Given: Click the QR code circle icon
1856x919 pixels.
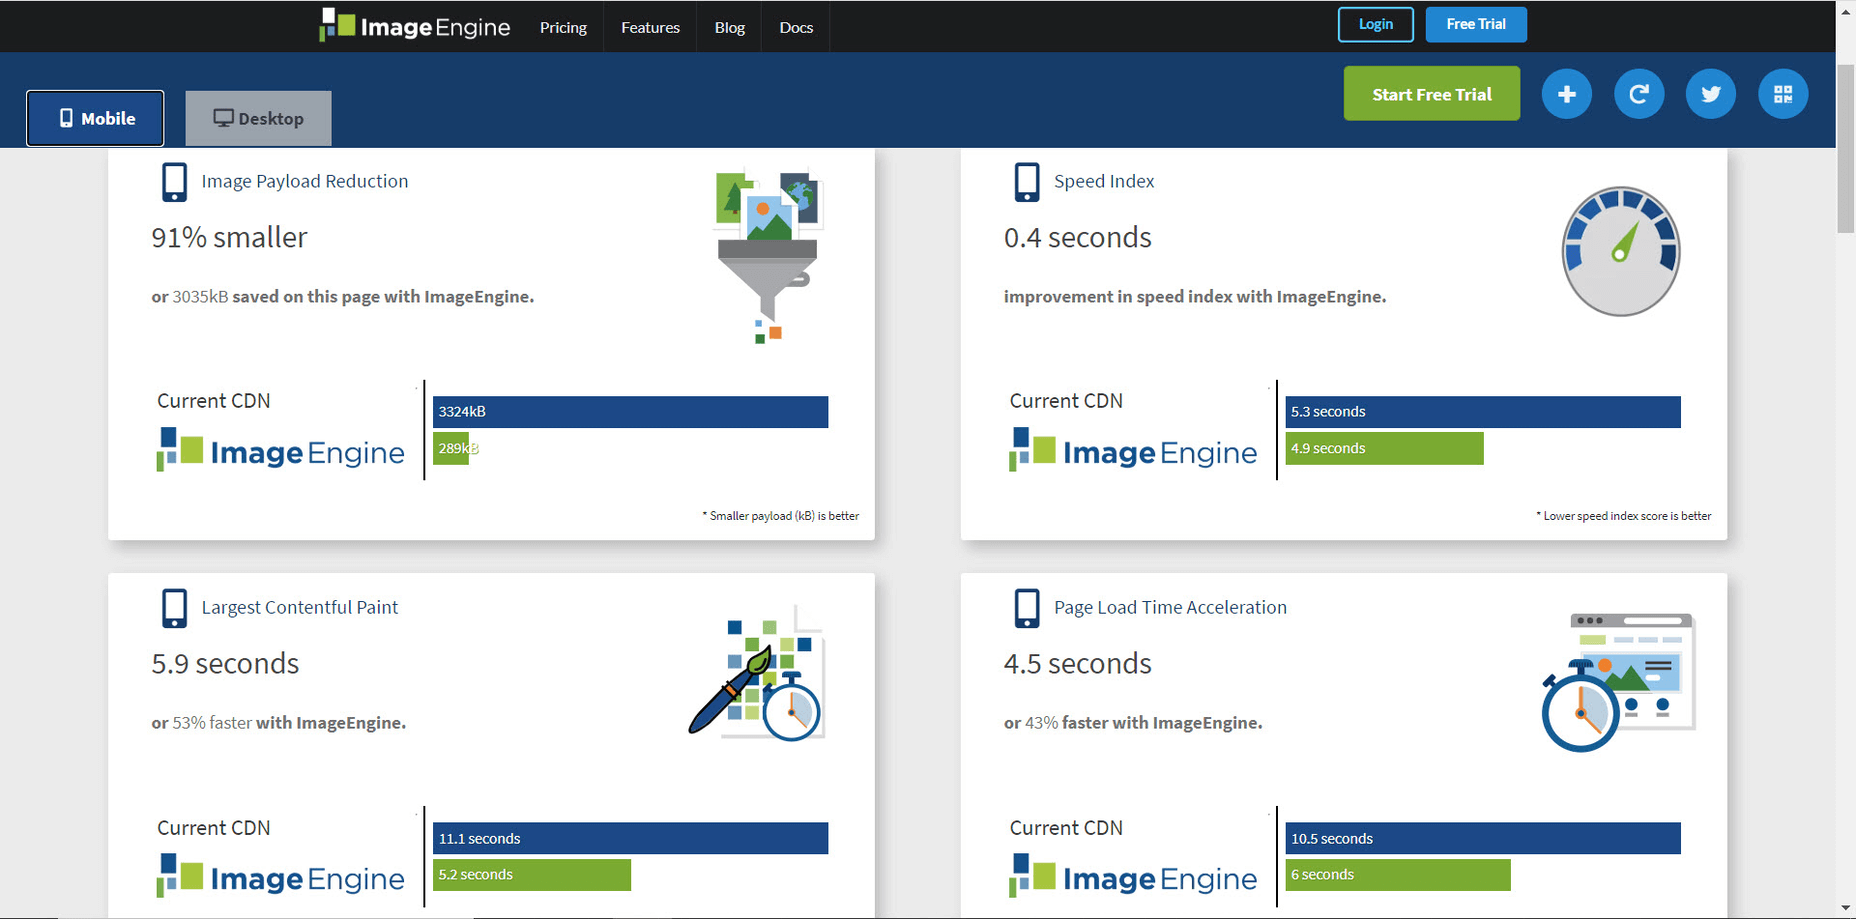Looking at the screenshot, I should [x=1782, y=94].
